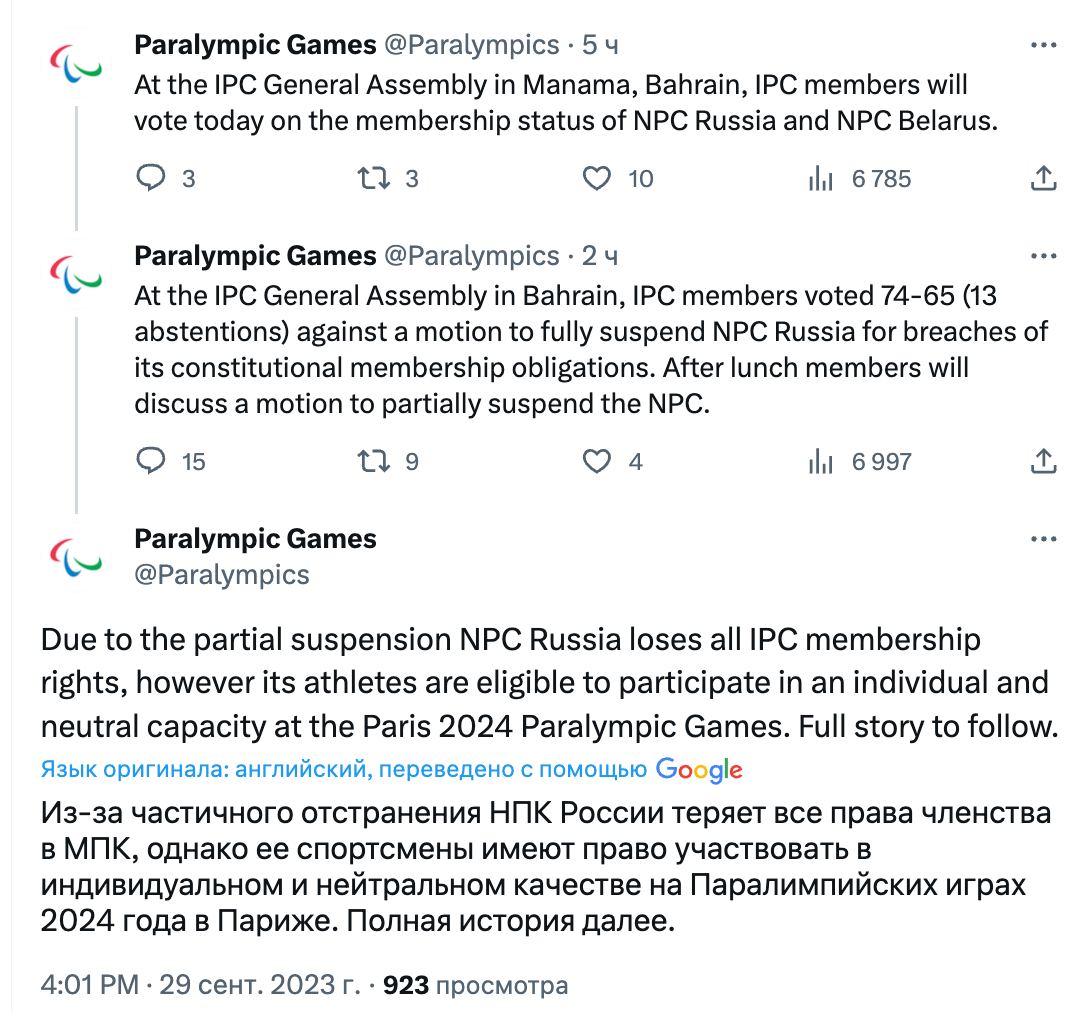Open more options for first tweet
The height and width of the screenshot is (1012, 1088).
(1043, 45)
